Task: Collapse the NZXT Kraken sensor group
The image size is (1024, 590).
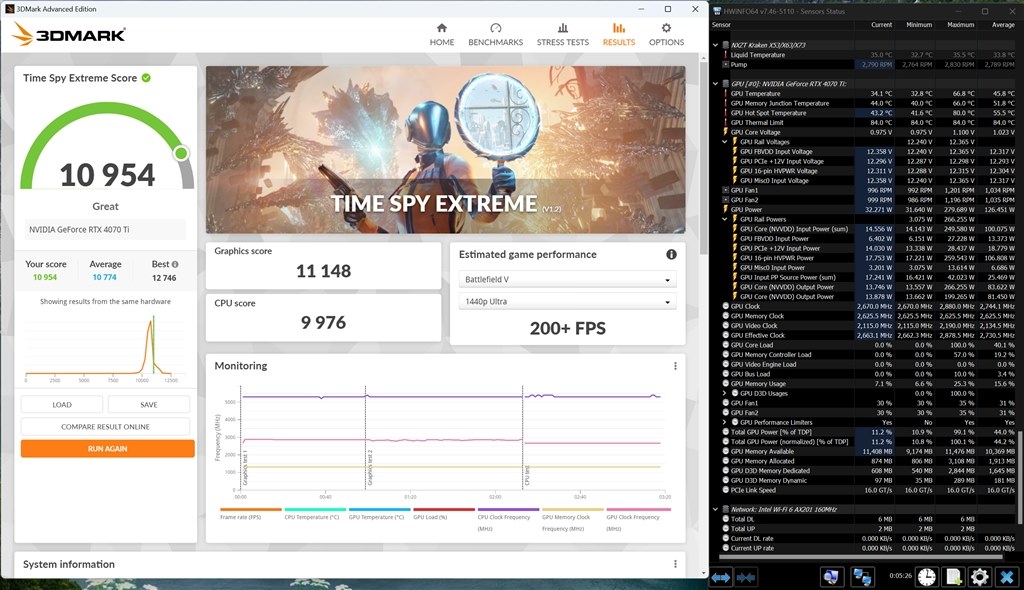Action: [x=716, y=45]
